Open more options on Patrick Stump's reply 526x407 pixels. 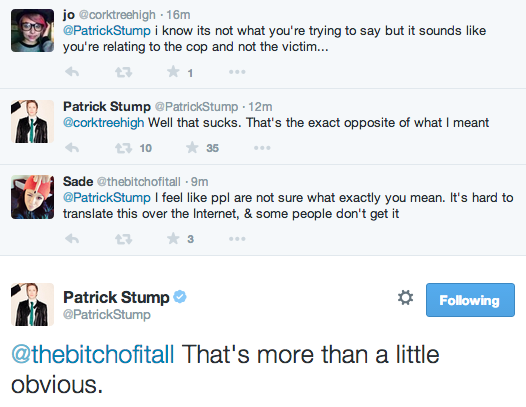coord(262,148)
